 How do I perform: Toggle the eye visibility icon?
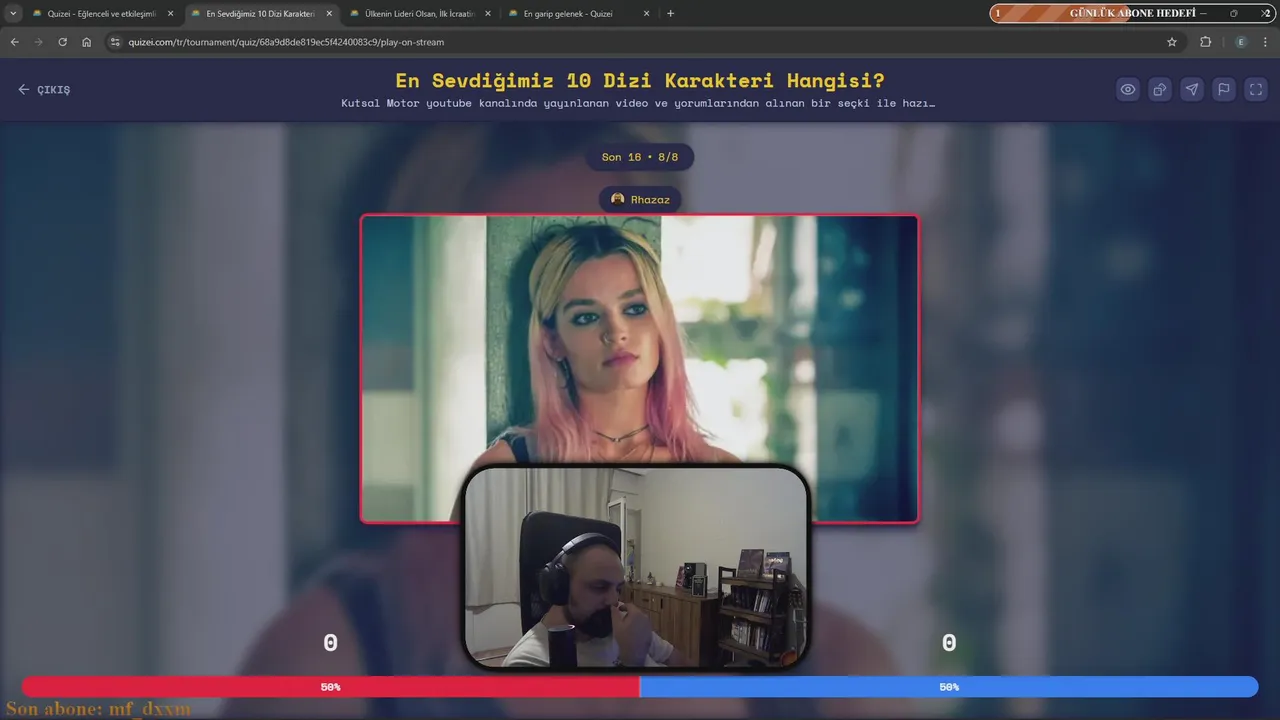(1128, 89)
